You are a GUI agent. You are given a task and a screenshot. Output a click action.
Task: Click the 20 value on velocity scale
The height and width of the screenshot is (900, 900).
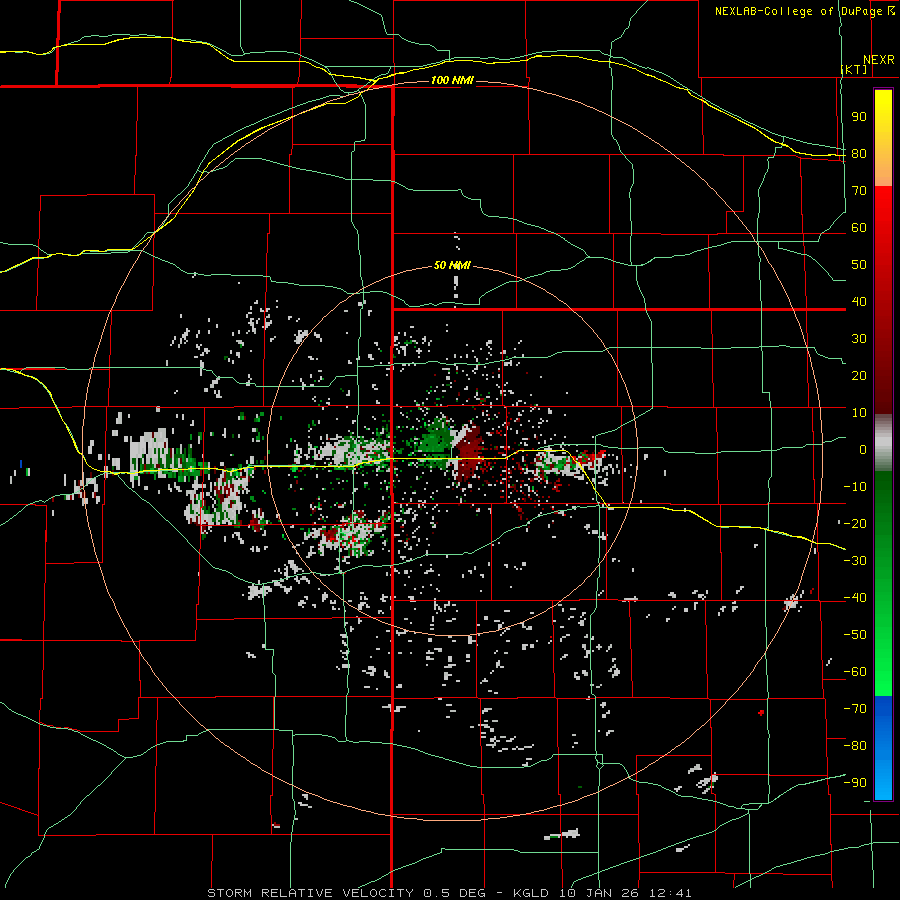click(859, 376)
